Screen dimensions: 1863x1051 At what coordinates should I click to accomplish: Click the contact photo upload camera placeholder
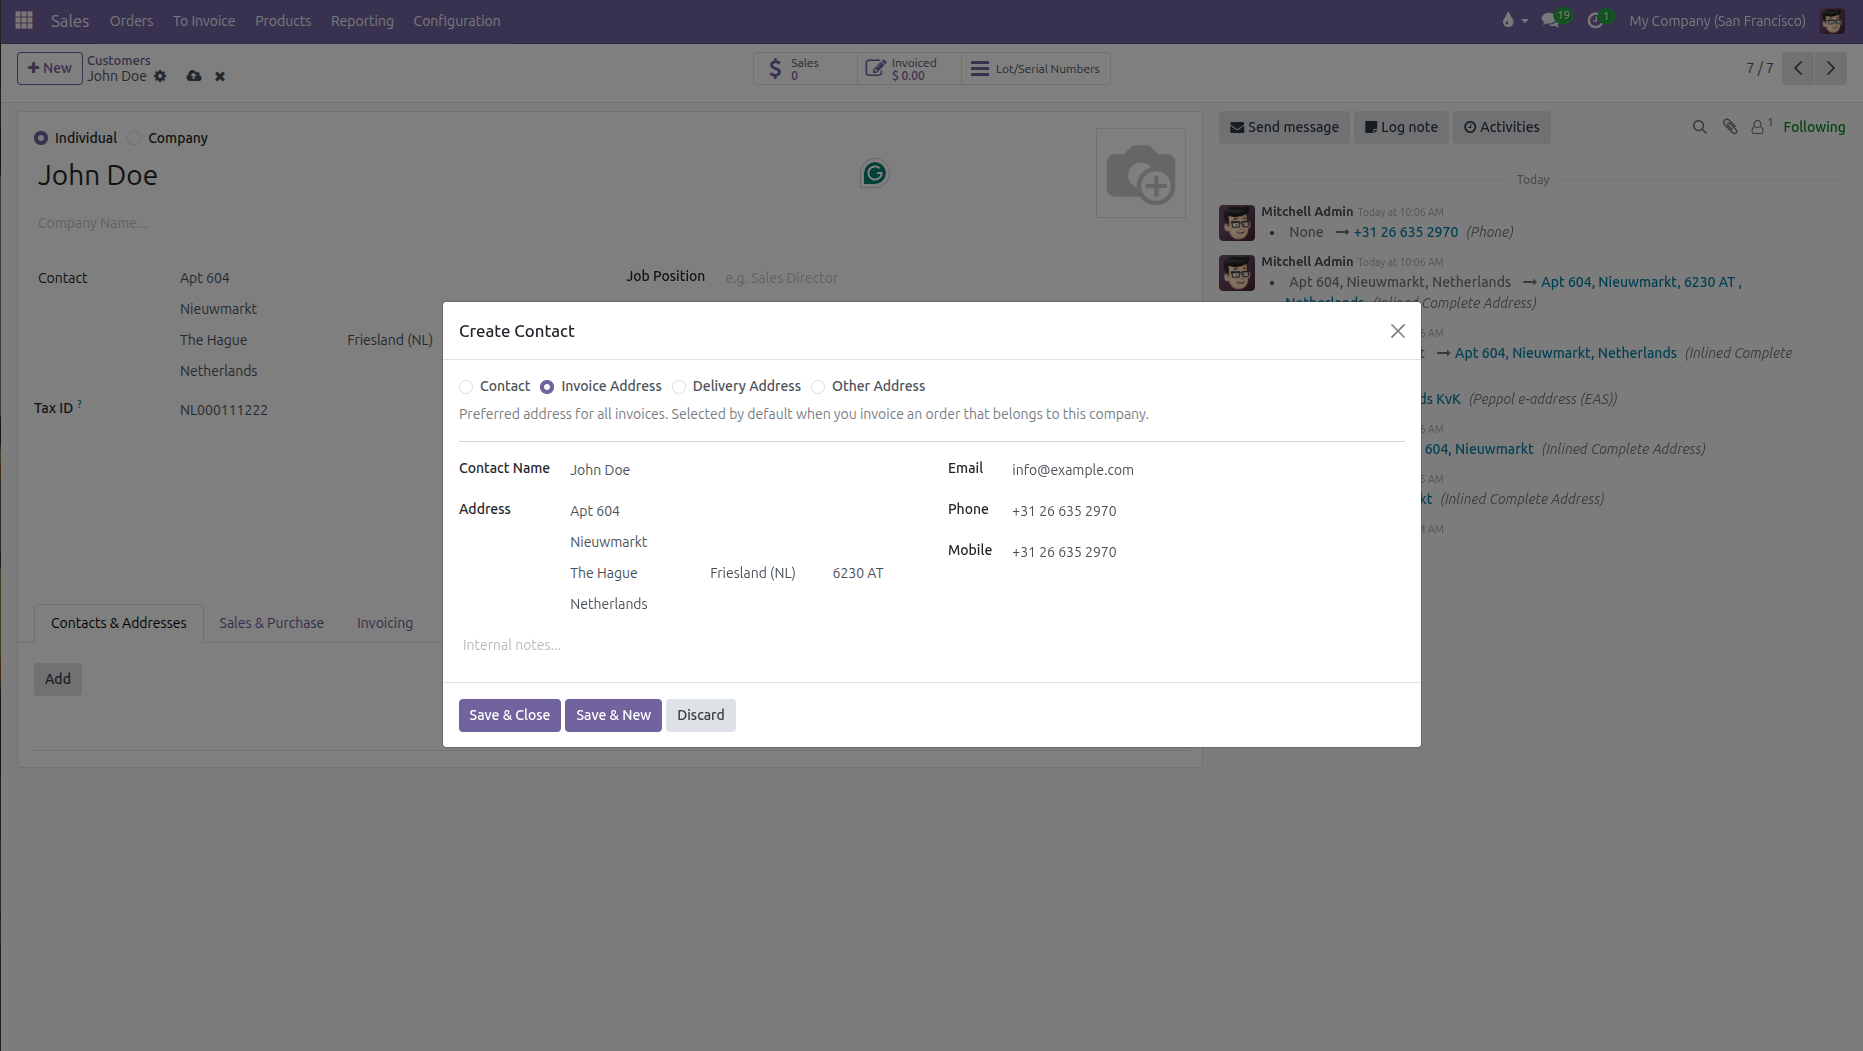[1141, 173]
